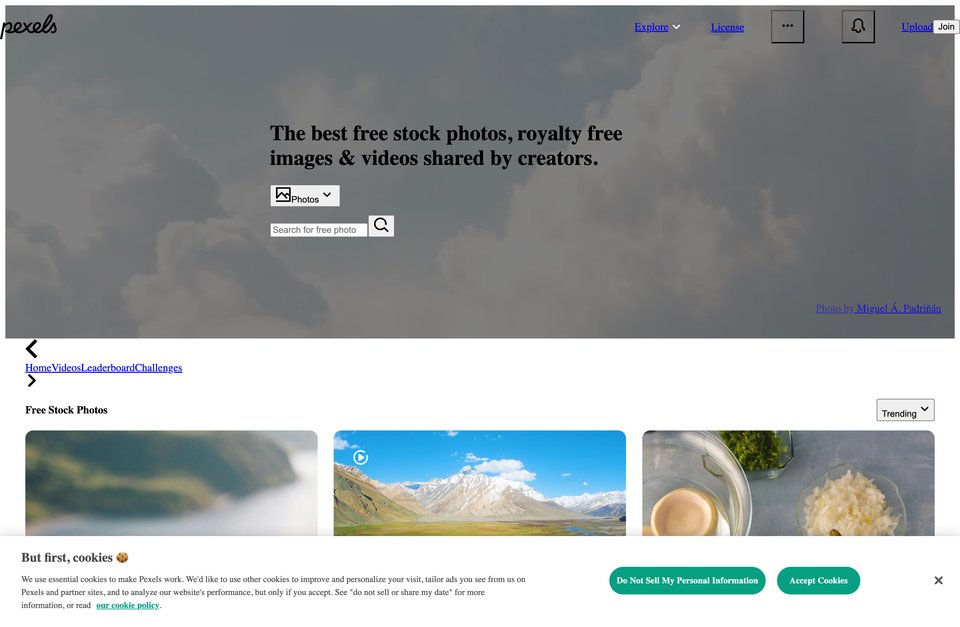Open the bowls of food photo thumbnail
The width and height of the screenshot is (960, 627).
789,484
